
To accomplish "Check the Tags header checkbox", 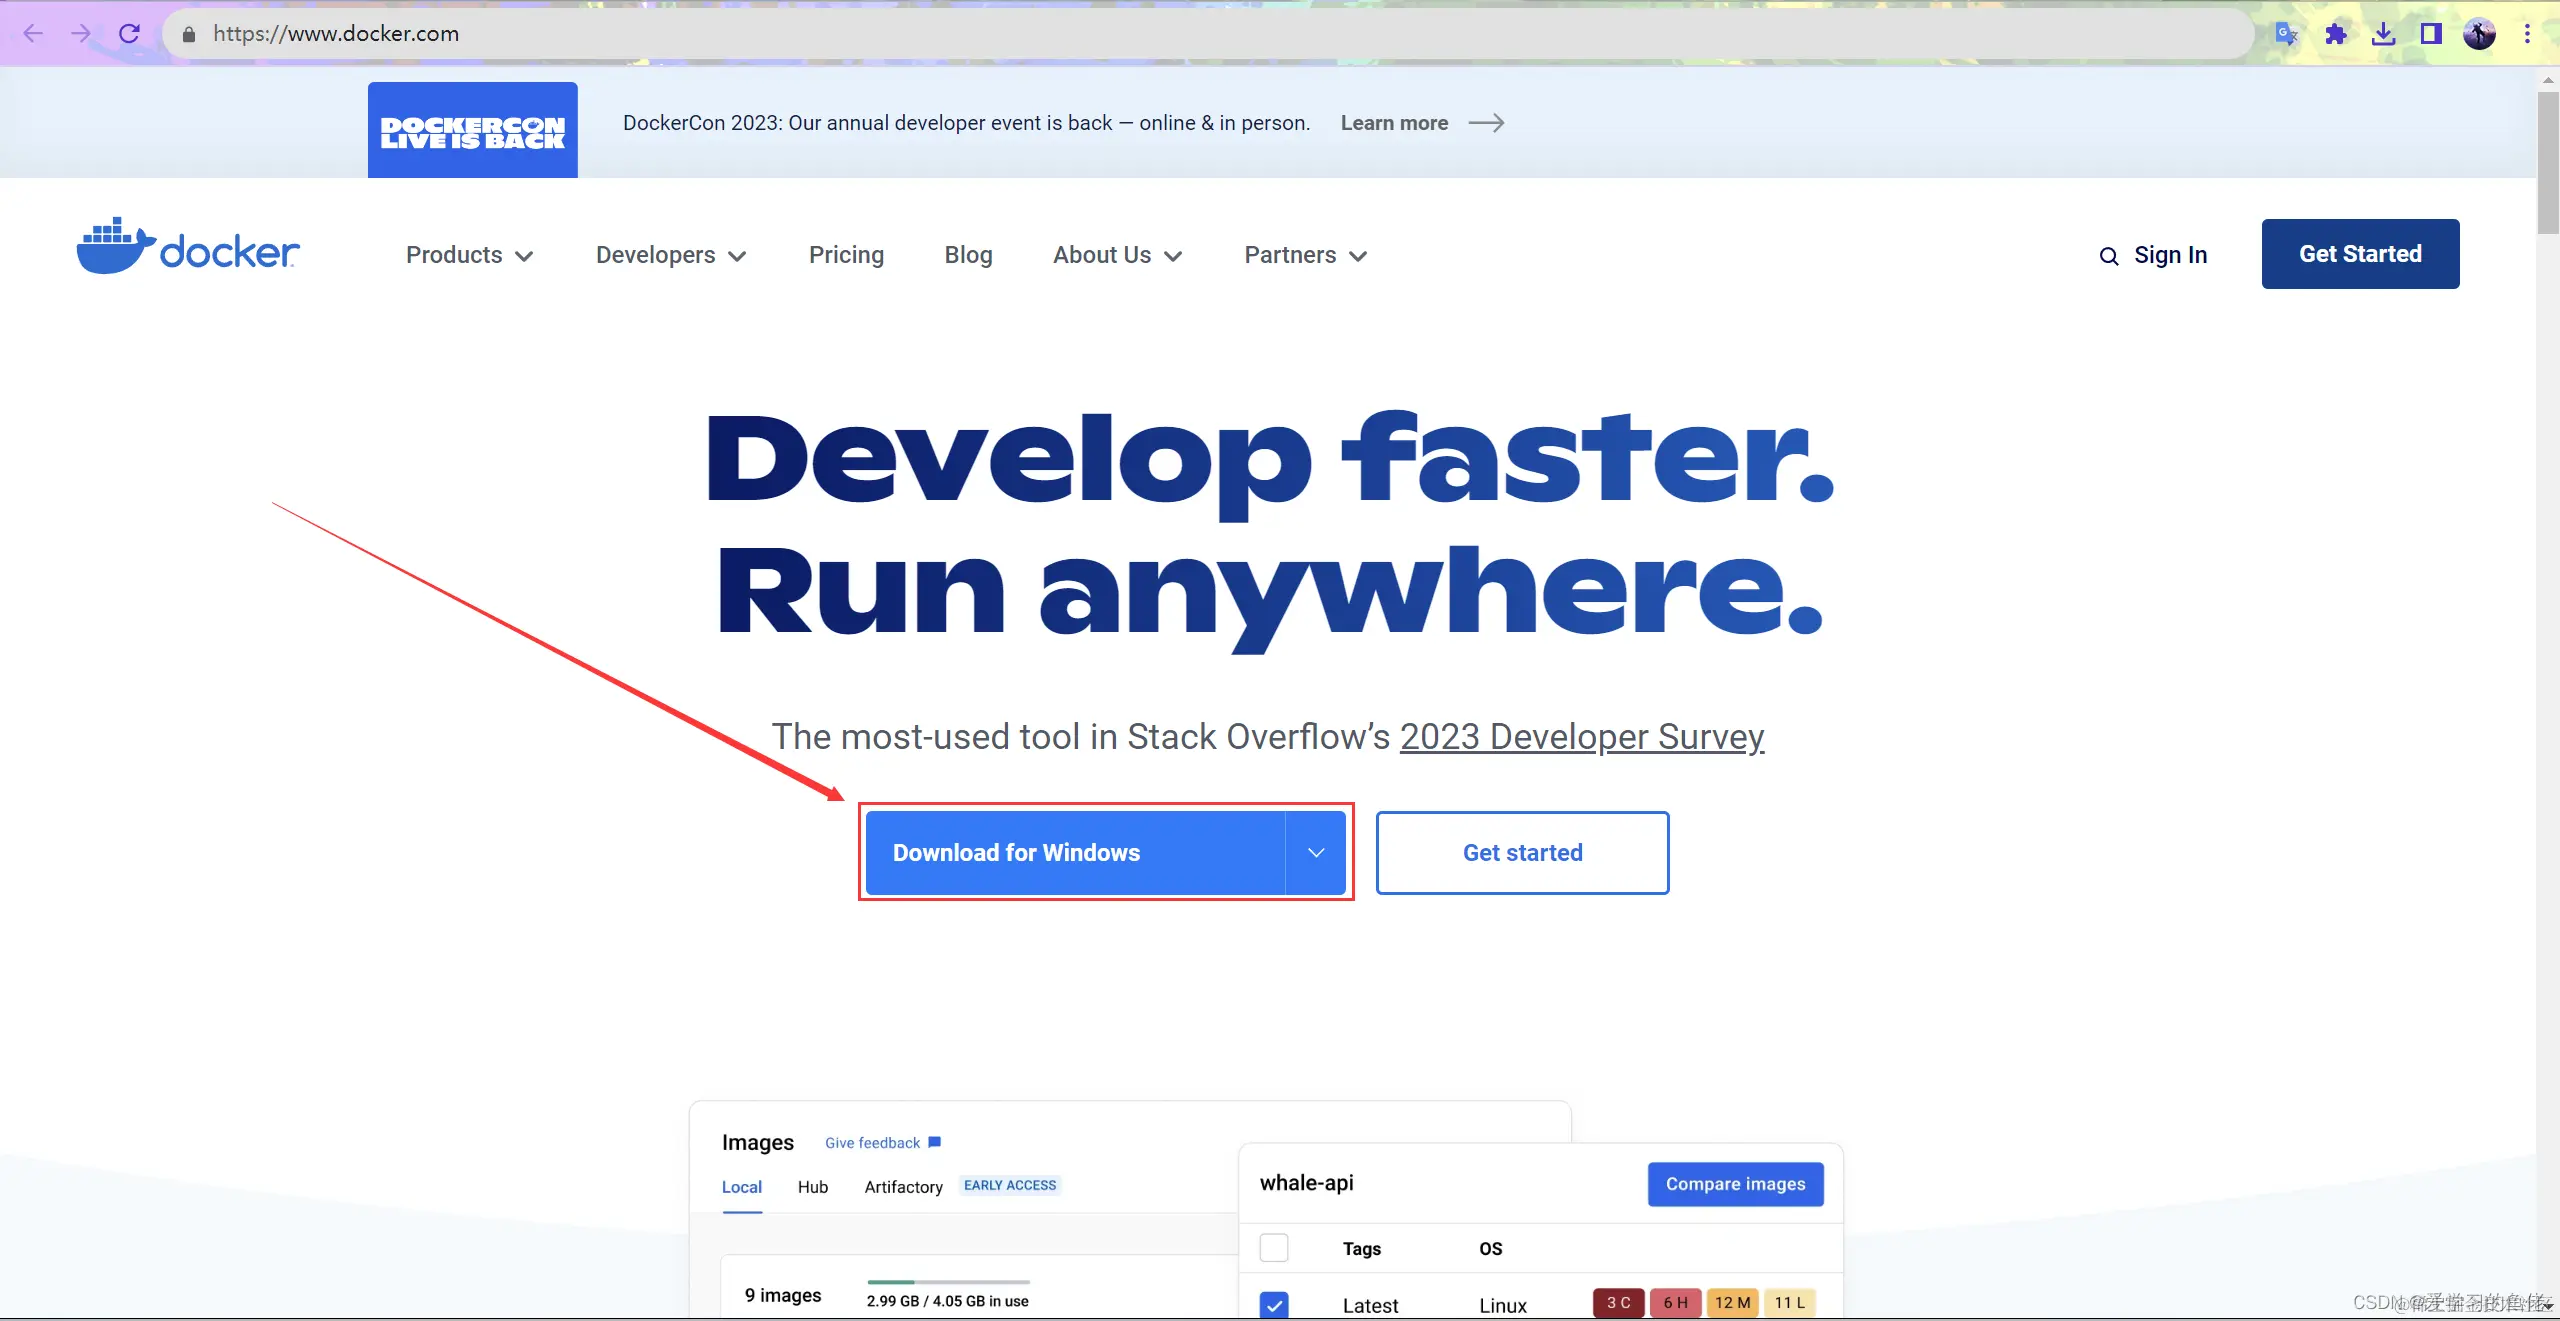I will (x=1274, y=1248).
